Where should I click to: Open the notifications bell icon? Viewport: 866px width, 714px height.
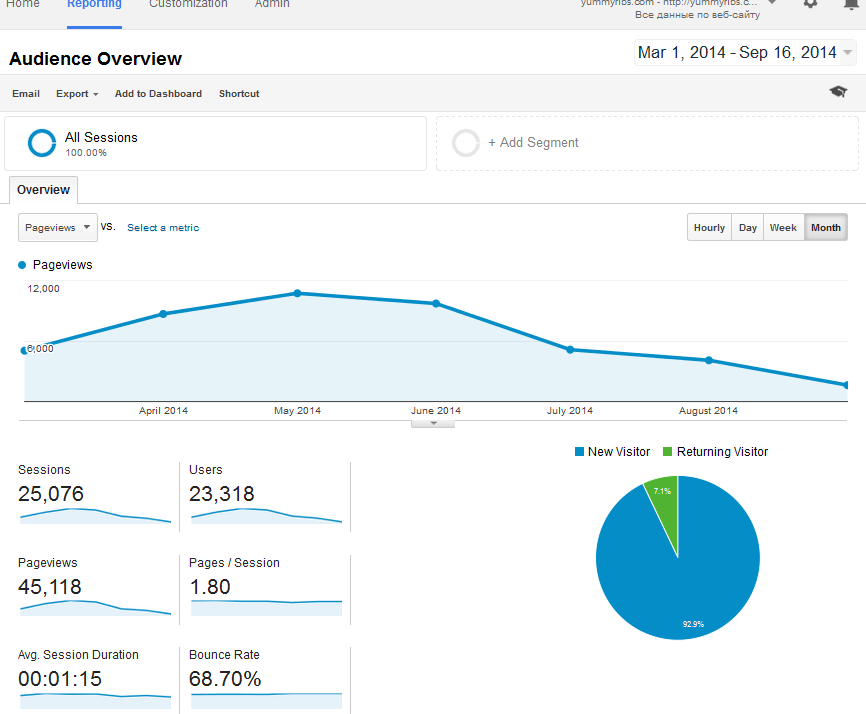point(851,4)
